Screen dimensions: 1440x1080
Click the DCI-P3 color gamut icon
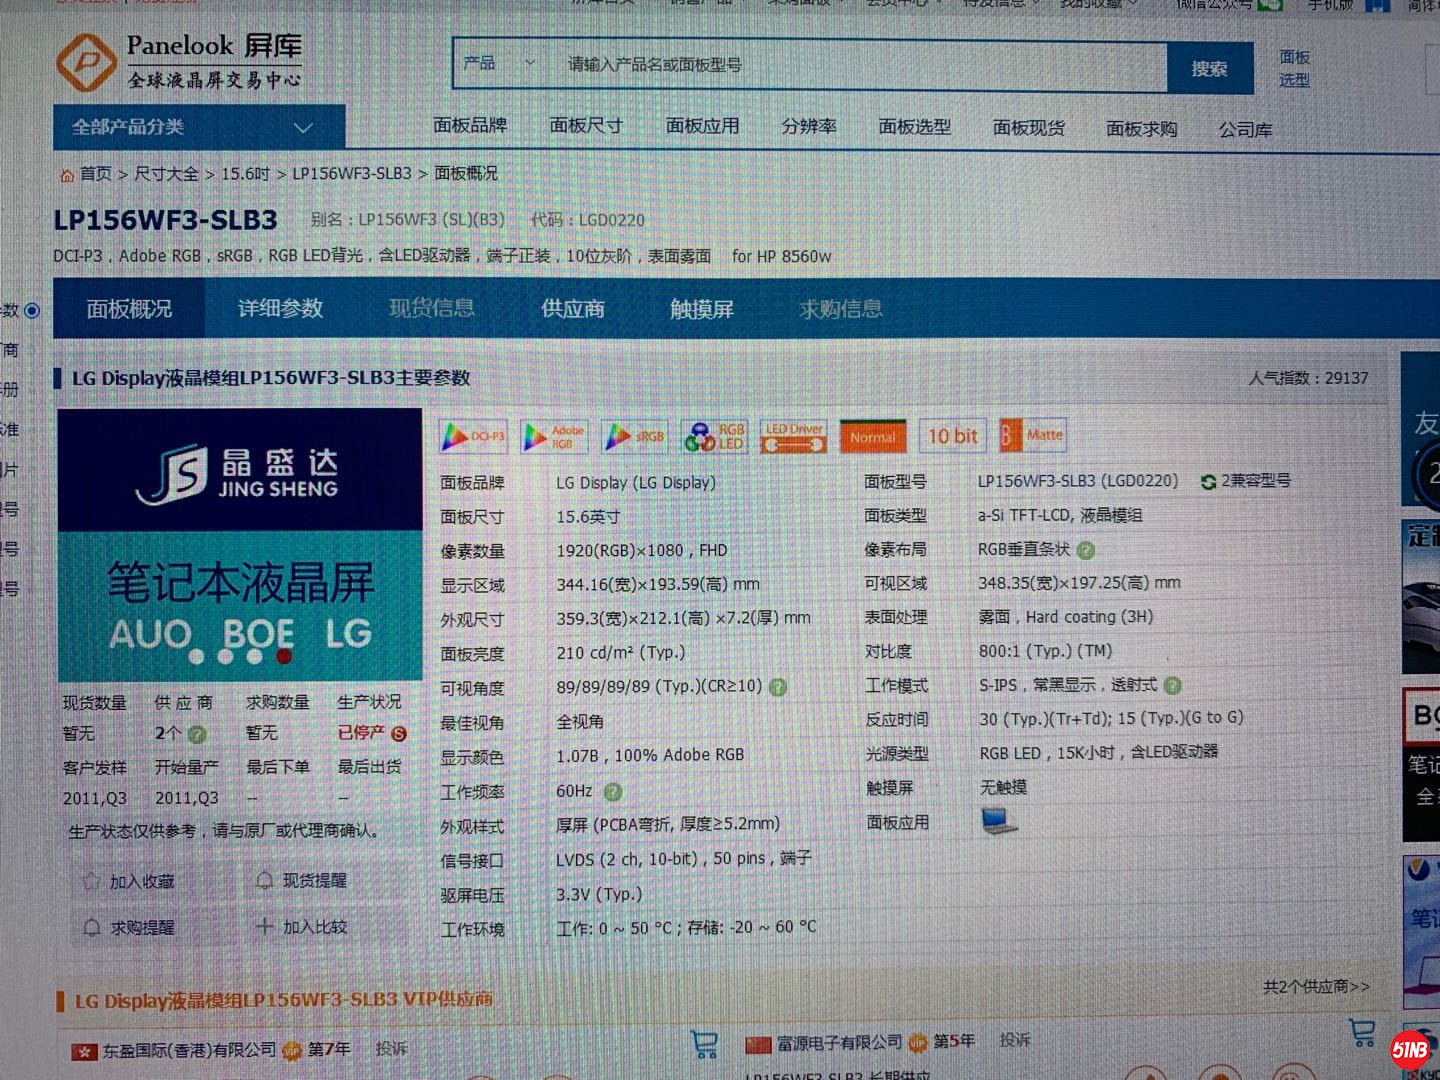473,436
